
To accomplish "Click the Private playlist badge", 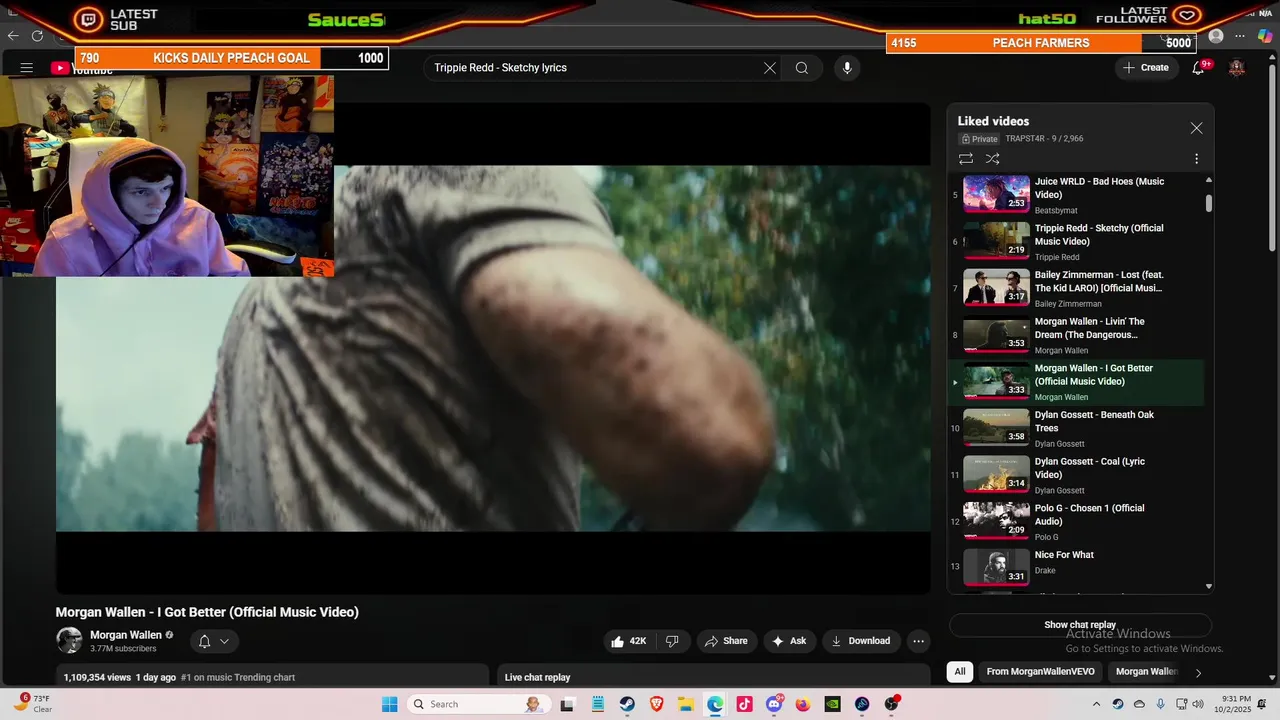I will [979, 139].
